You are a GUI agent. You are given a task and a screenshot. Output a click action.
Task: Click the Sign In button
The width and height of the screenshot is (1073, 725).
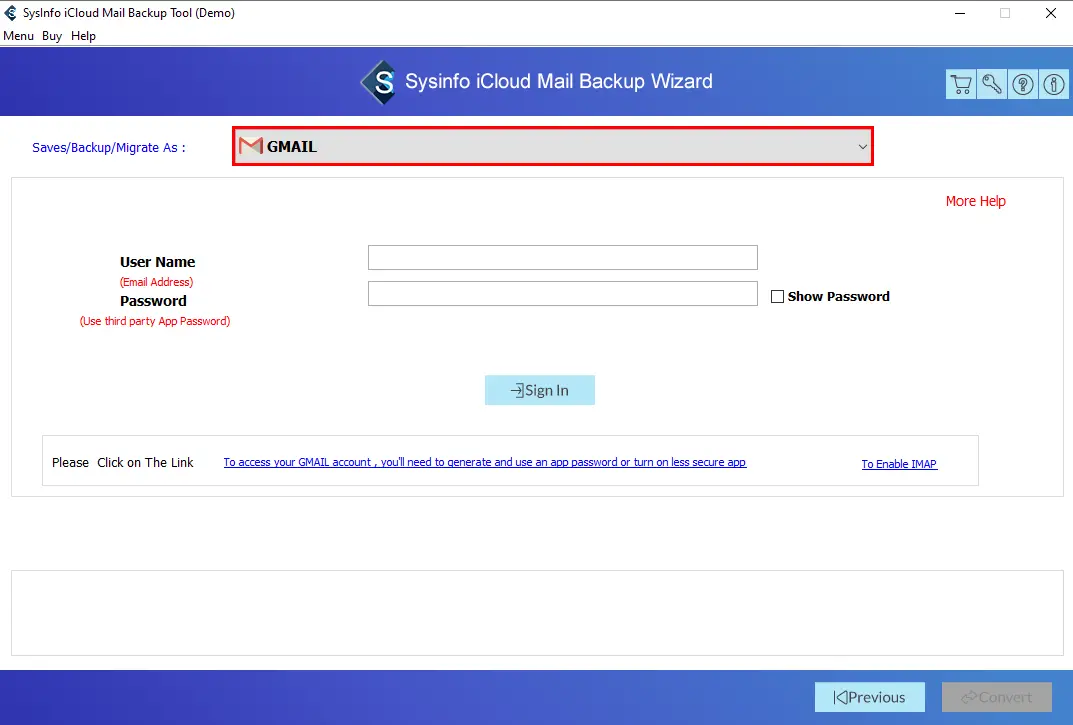[540, 390]
